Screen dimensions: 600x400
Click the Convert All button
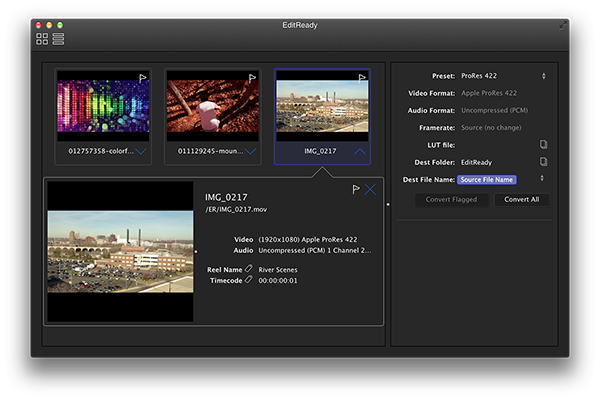[x=522, y=200]
